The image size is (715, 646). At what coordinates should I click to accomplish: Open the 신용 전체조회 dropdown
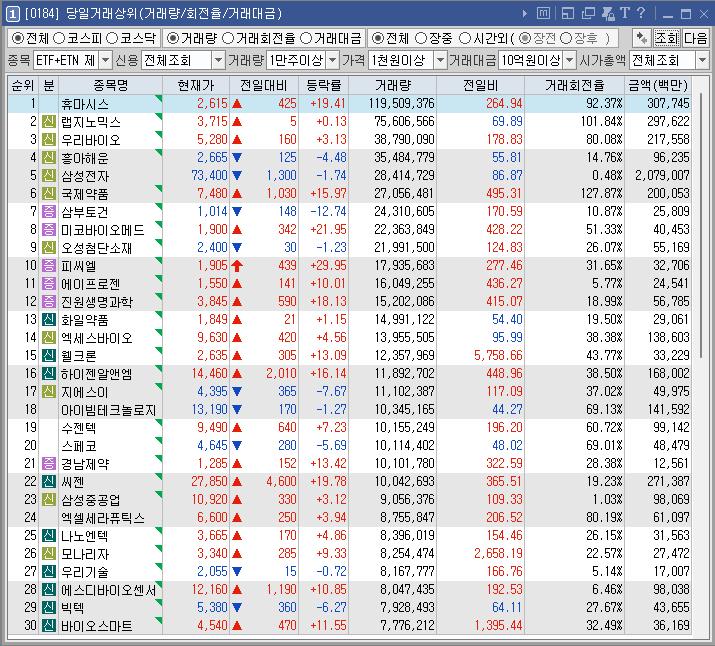point(219,60)
